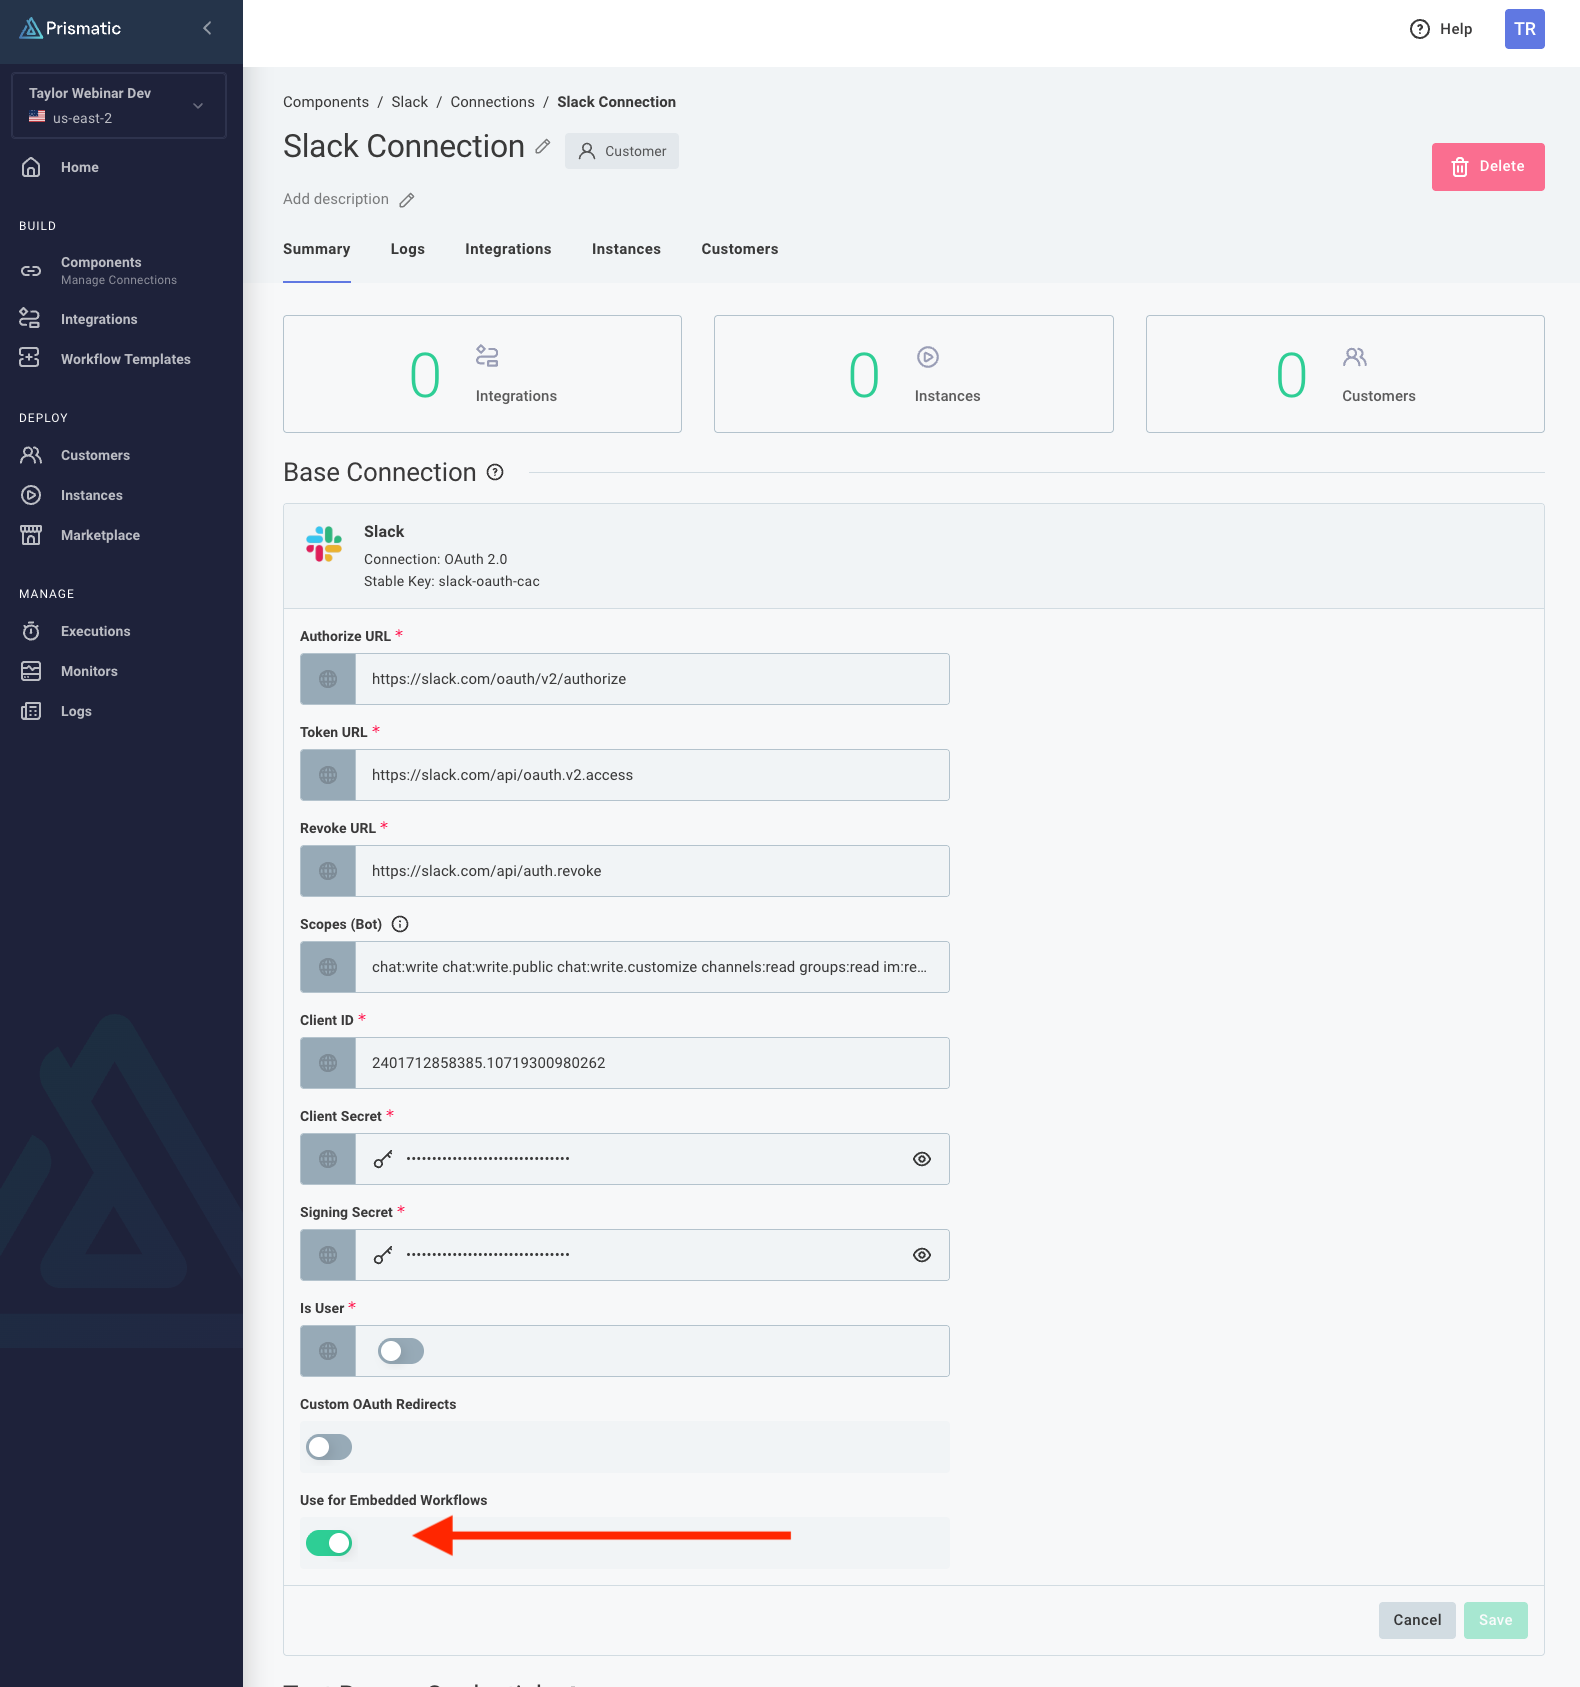Click the Monitors icon in sidebar
This screenshot has height=1687, width=1580.
(x=31, y=671)
